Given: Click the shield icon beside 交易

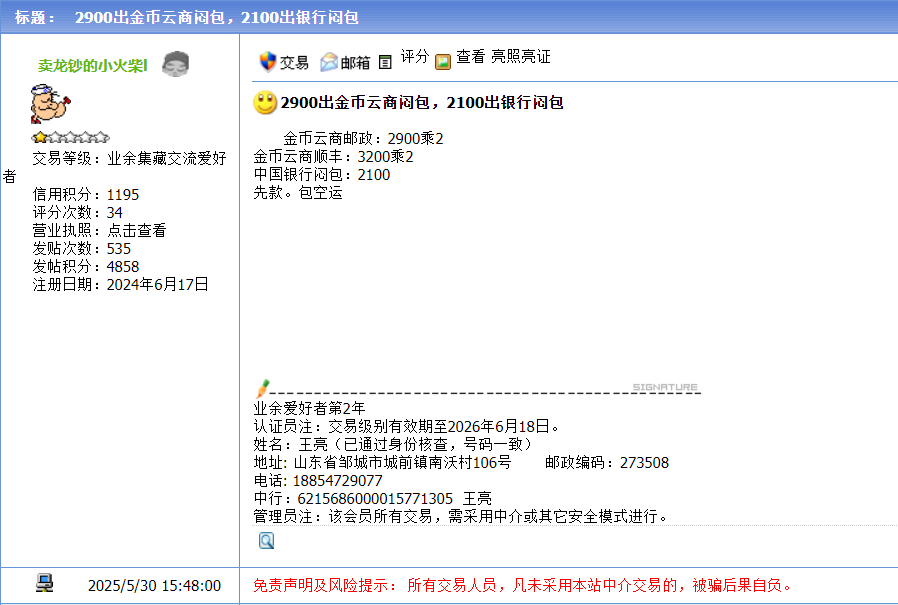Looking at the screenshot, I should [x=266, y=62].
